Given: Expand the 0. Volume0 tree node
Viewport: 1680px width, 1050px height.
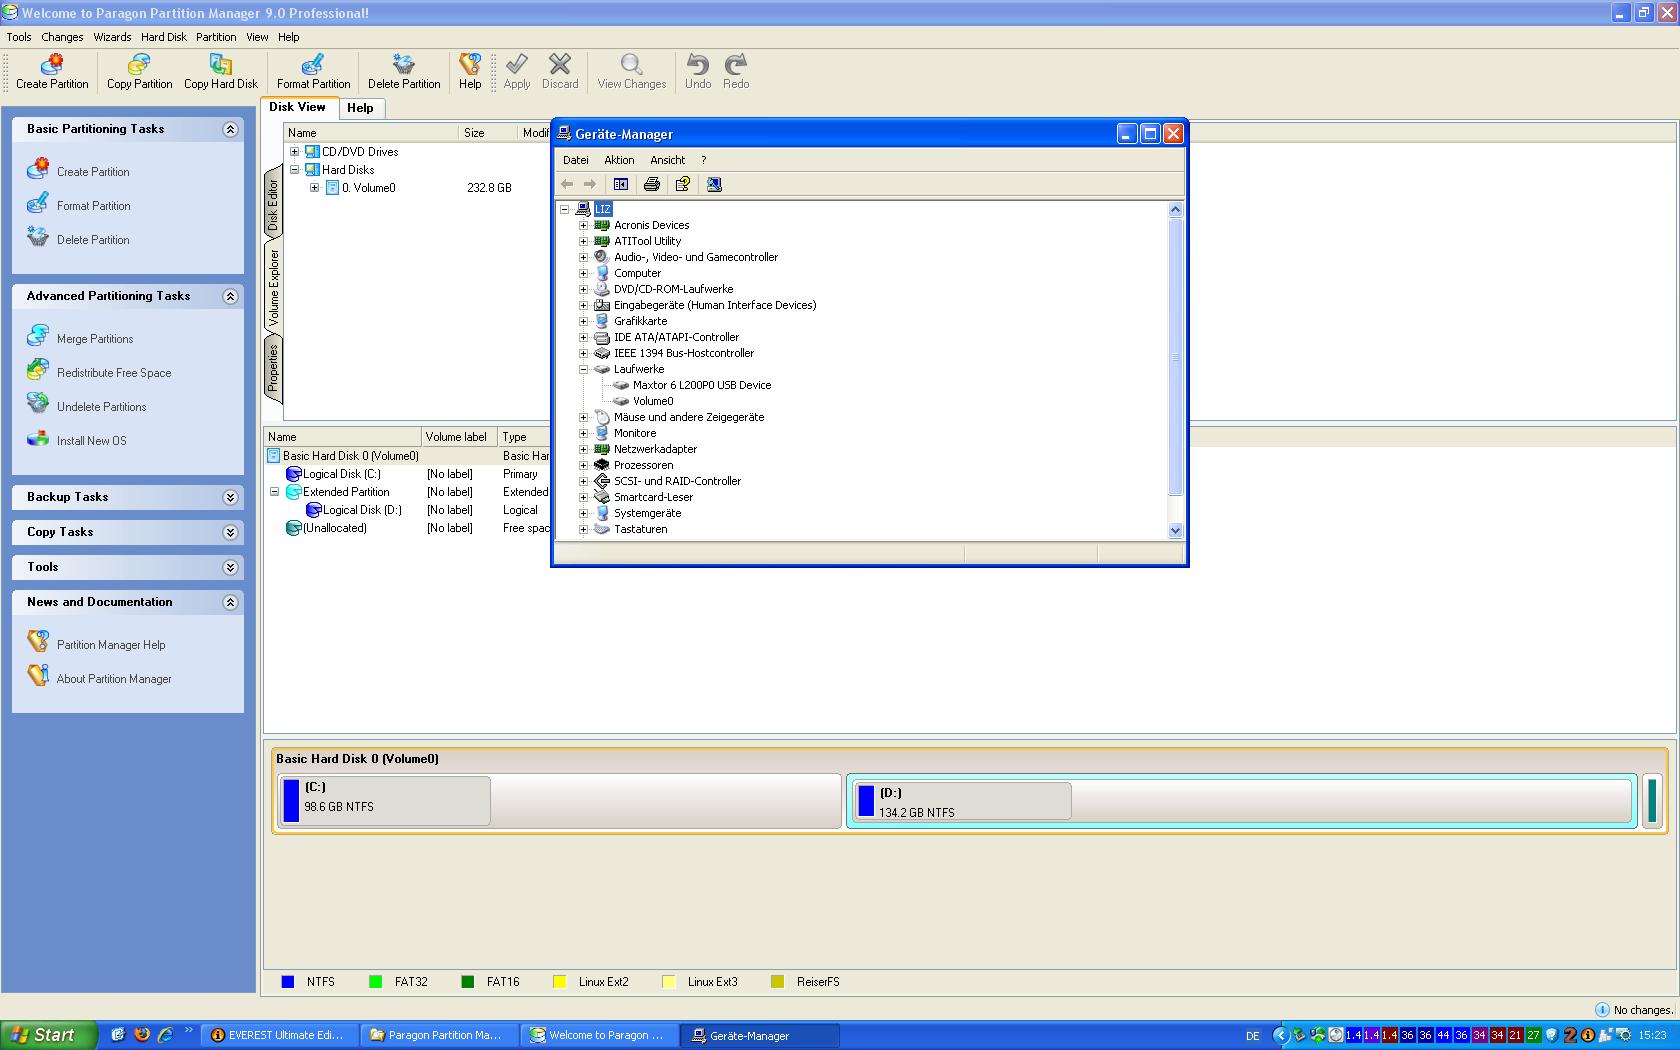Looking at the screenshot, I should click(x=314, y=188).
